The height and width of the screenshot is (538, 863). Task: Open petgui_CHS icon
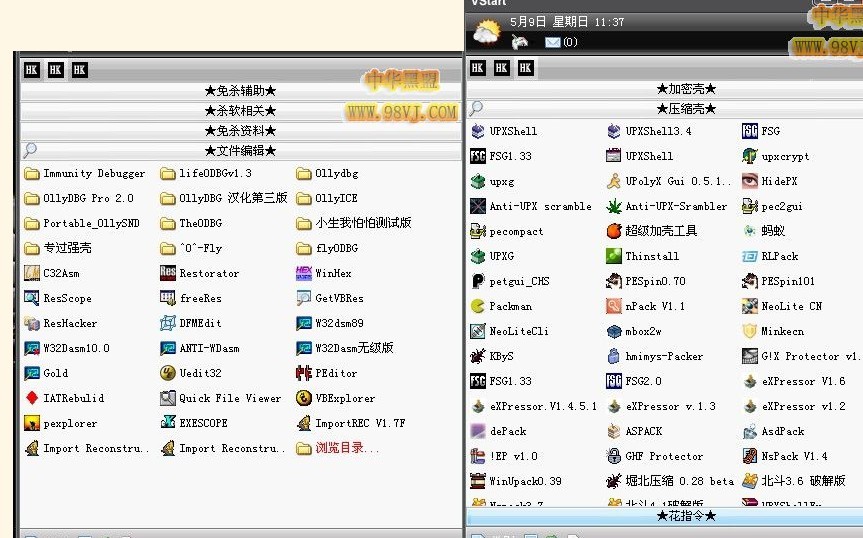(x=478, y=281)
